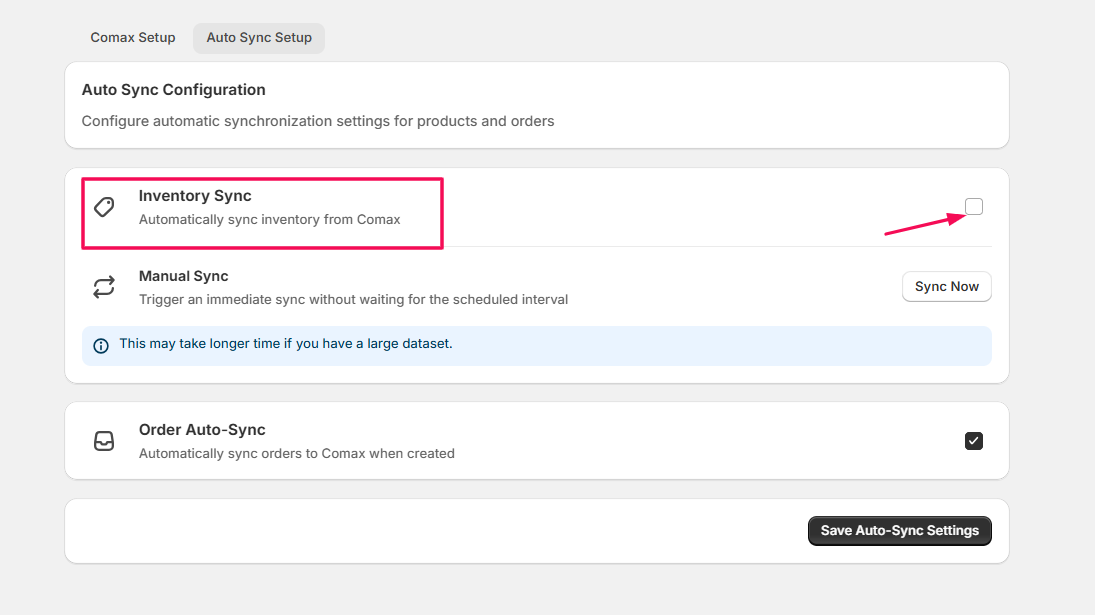Click the Order Auto-Sync title

pyautogui.click(x=202, y=430)
